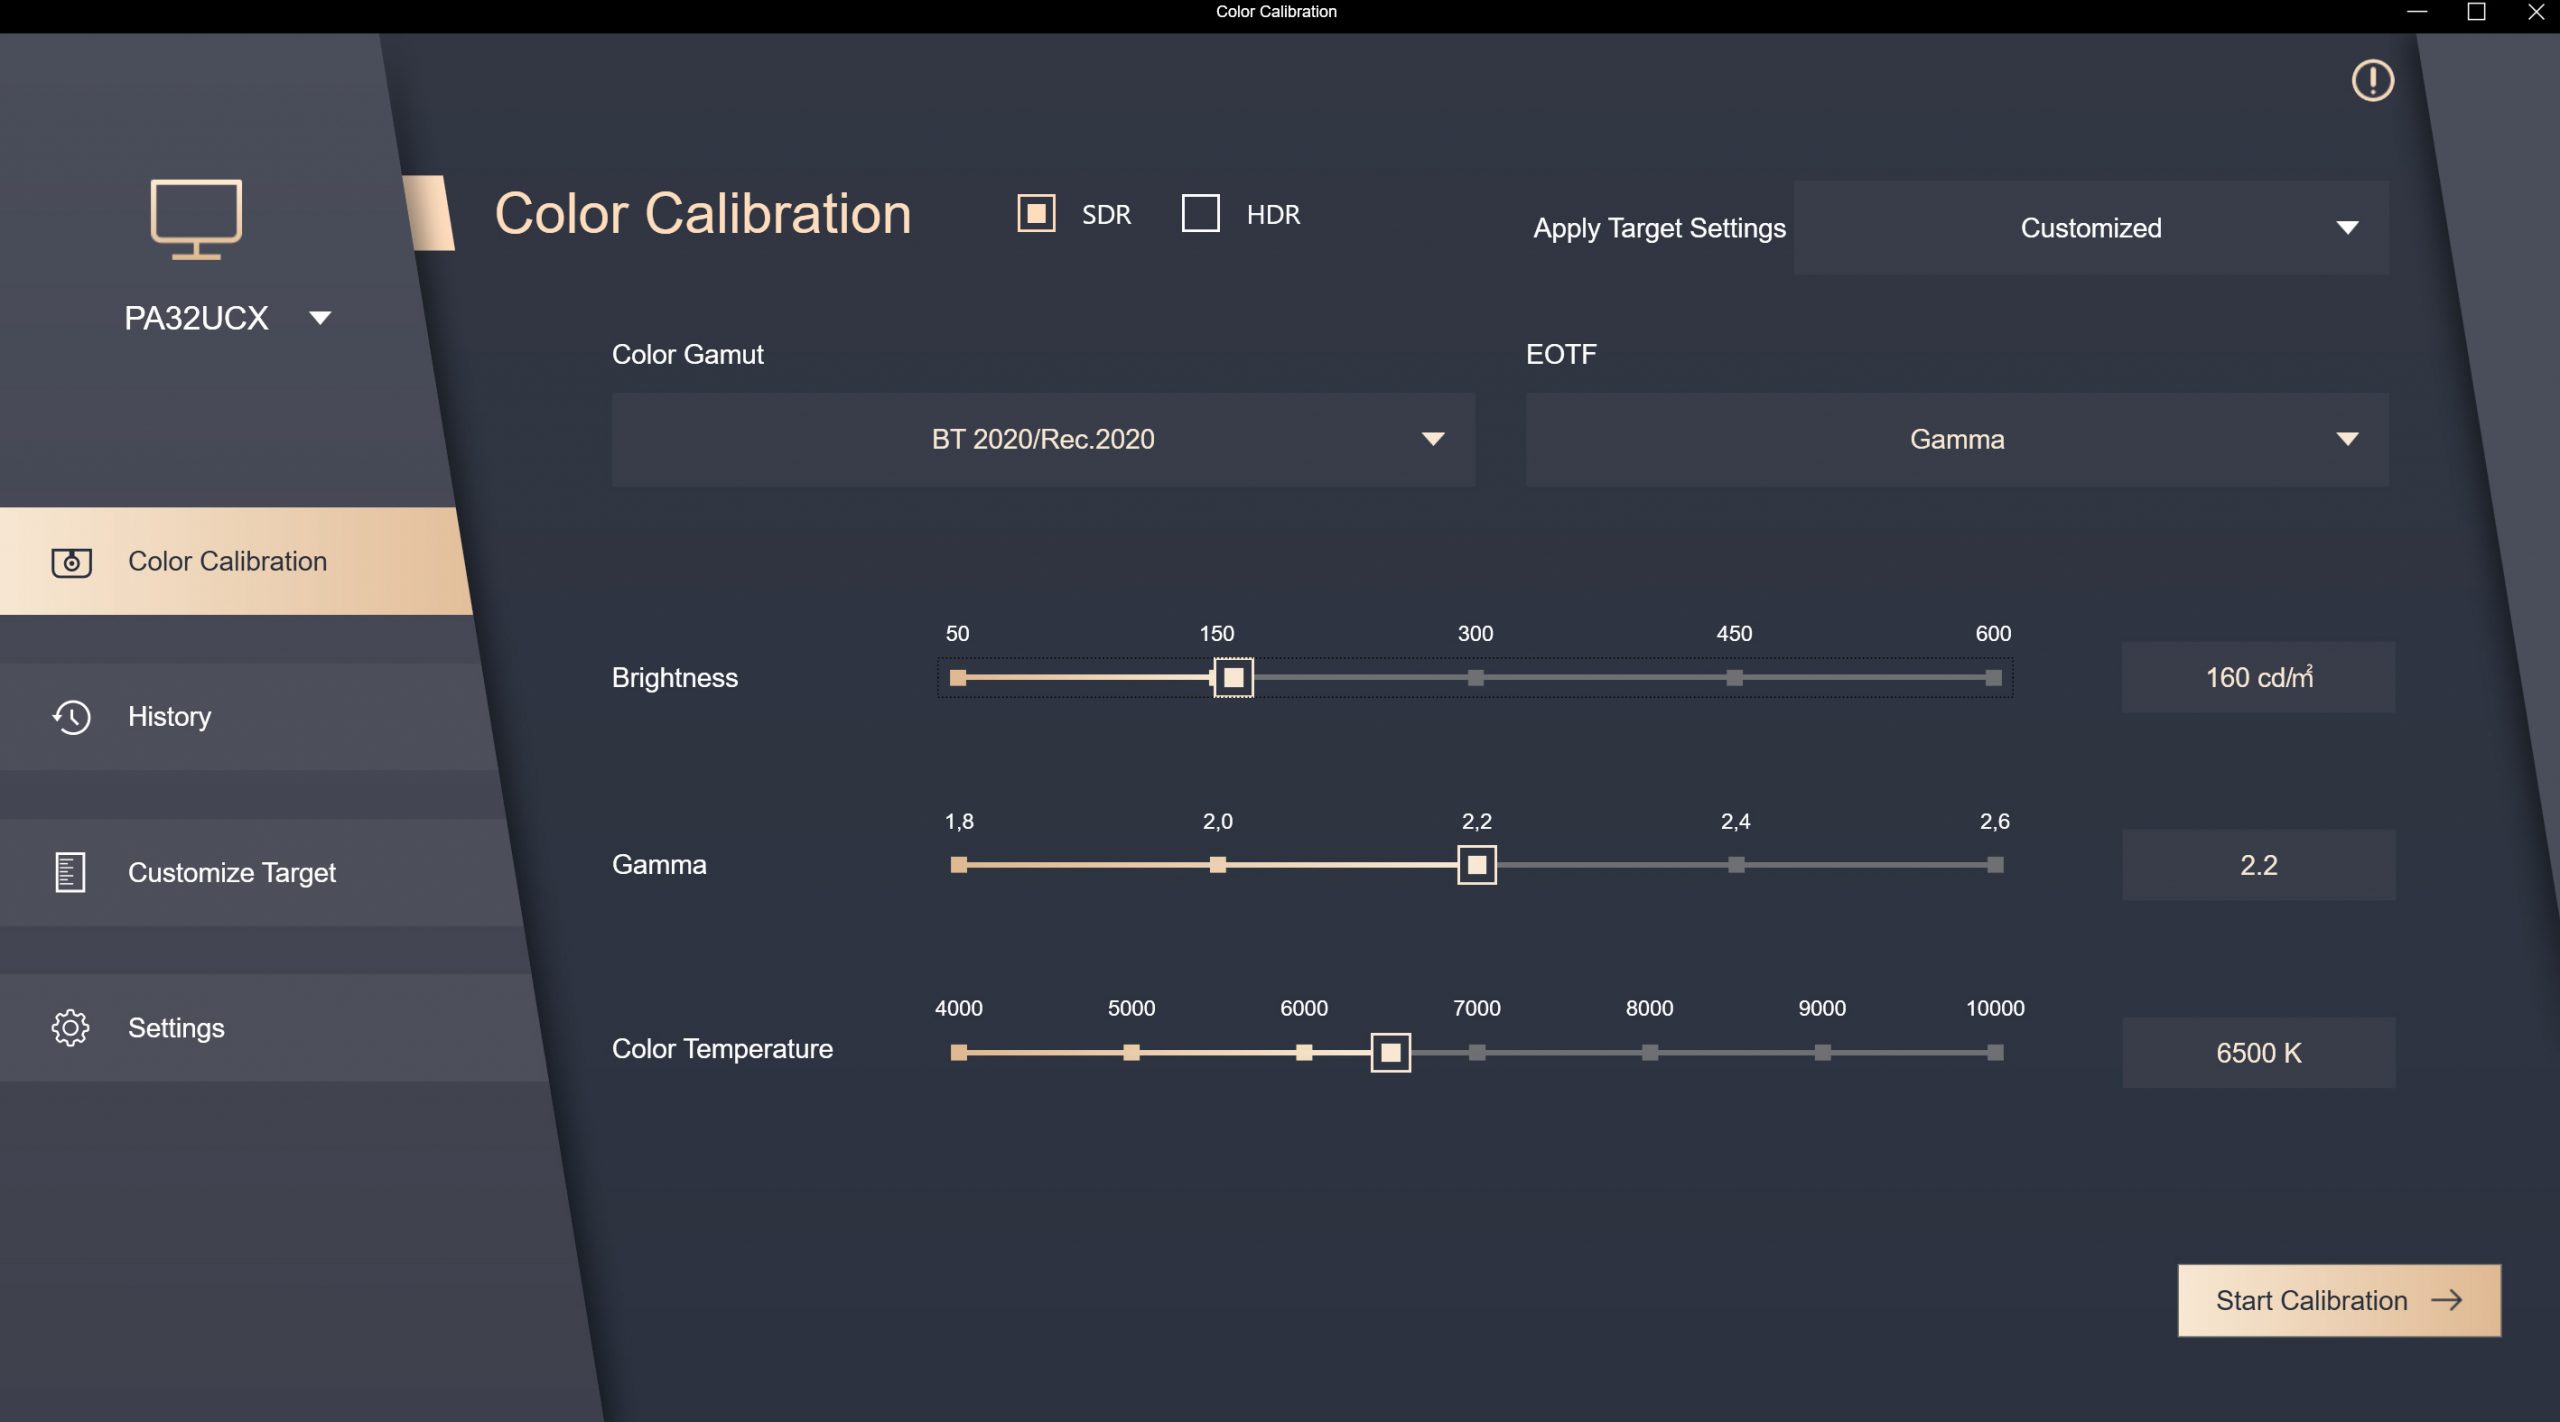
Task: Open the EOTF Gamma dropdown
Action: pos(1956,440)
